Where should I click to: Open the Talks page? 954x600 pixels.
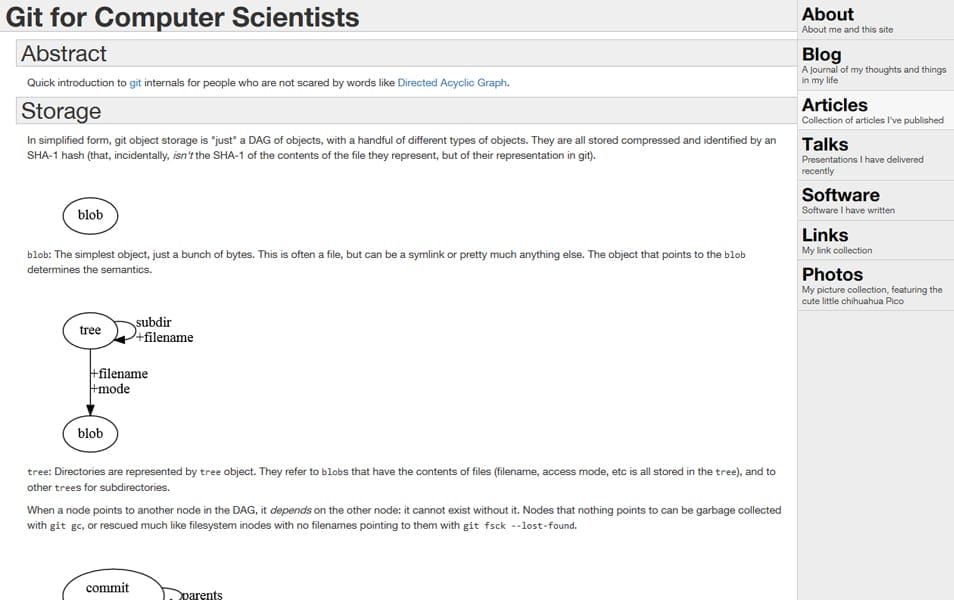(822, 145)
